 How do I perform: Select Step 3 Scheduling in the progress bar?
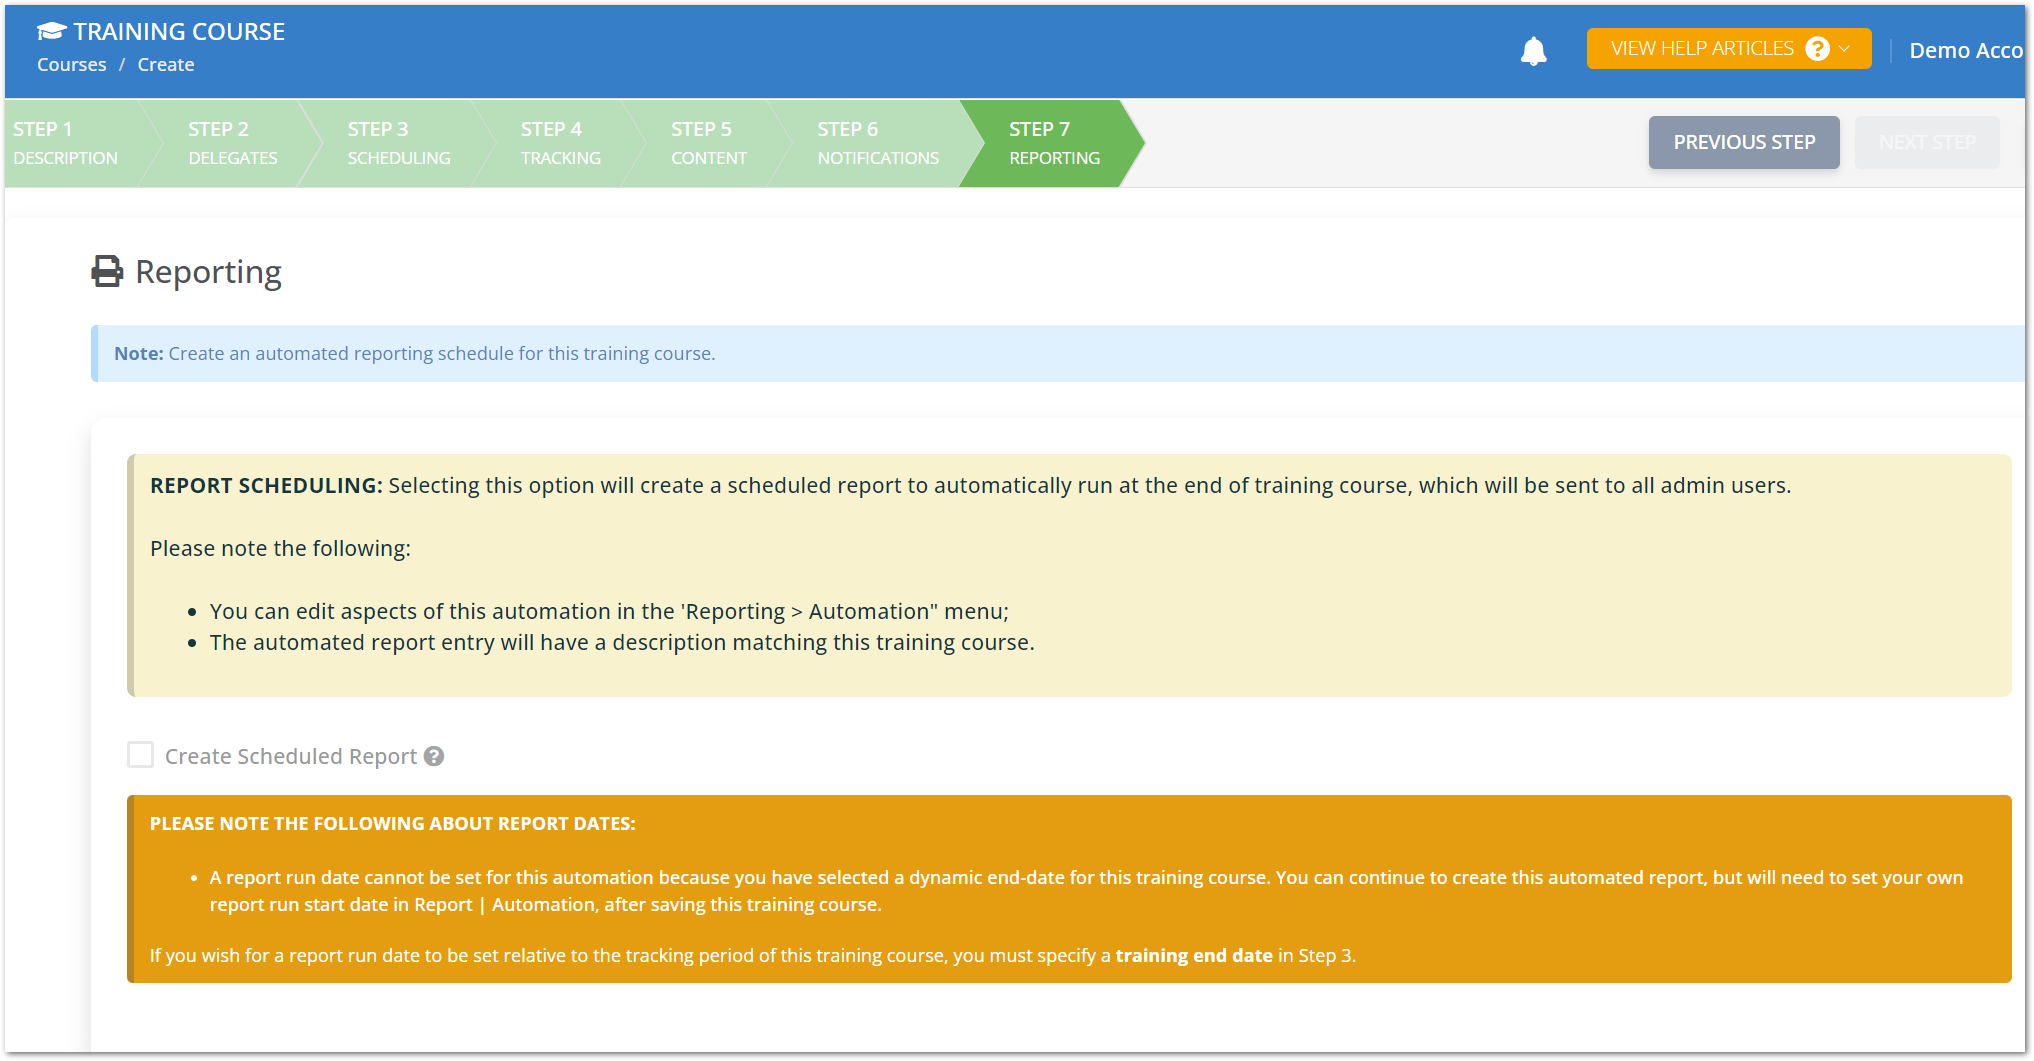(398, 142)
